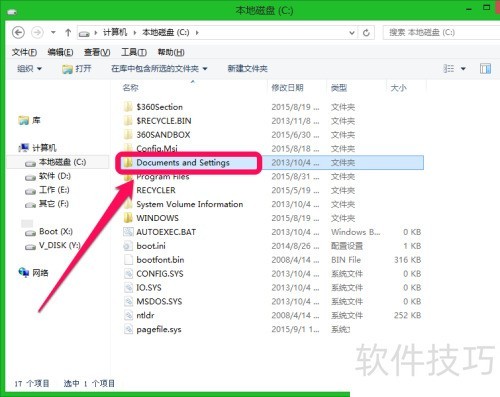Viewport: 500px width, 397px height.
Task: Click the window system icon in title bar
Action: point(12,12)
